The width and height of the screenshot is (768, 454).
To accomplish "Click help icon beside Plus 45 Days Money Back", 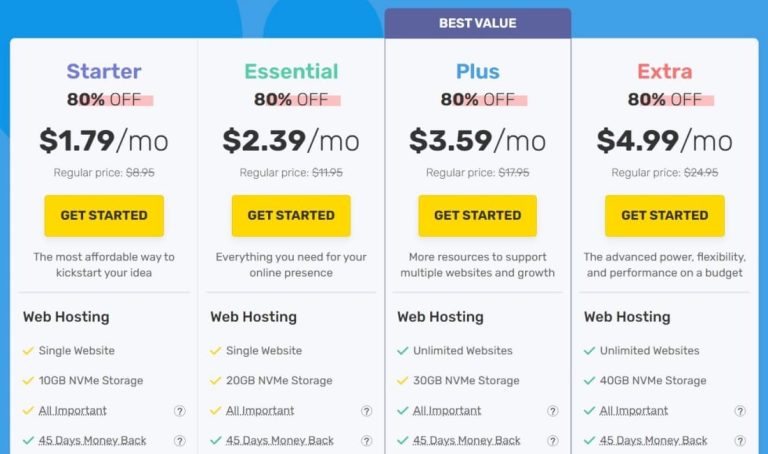I will point(553,441).
